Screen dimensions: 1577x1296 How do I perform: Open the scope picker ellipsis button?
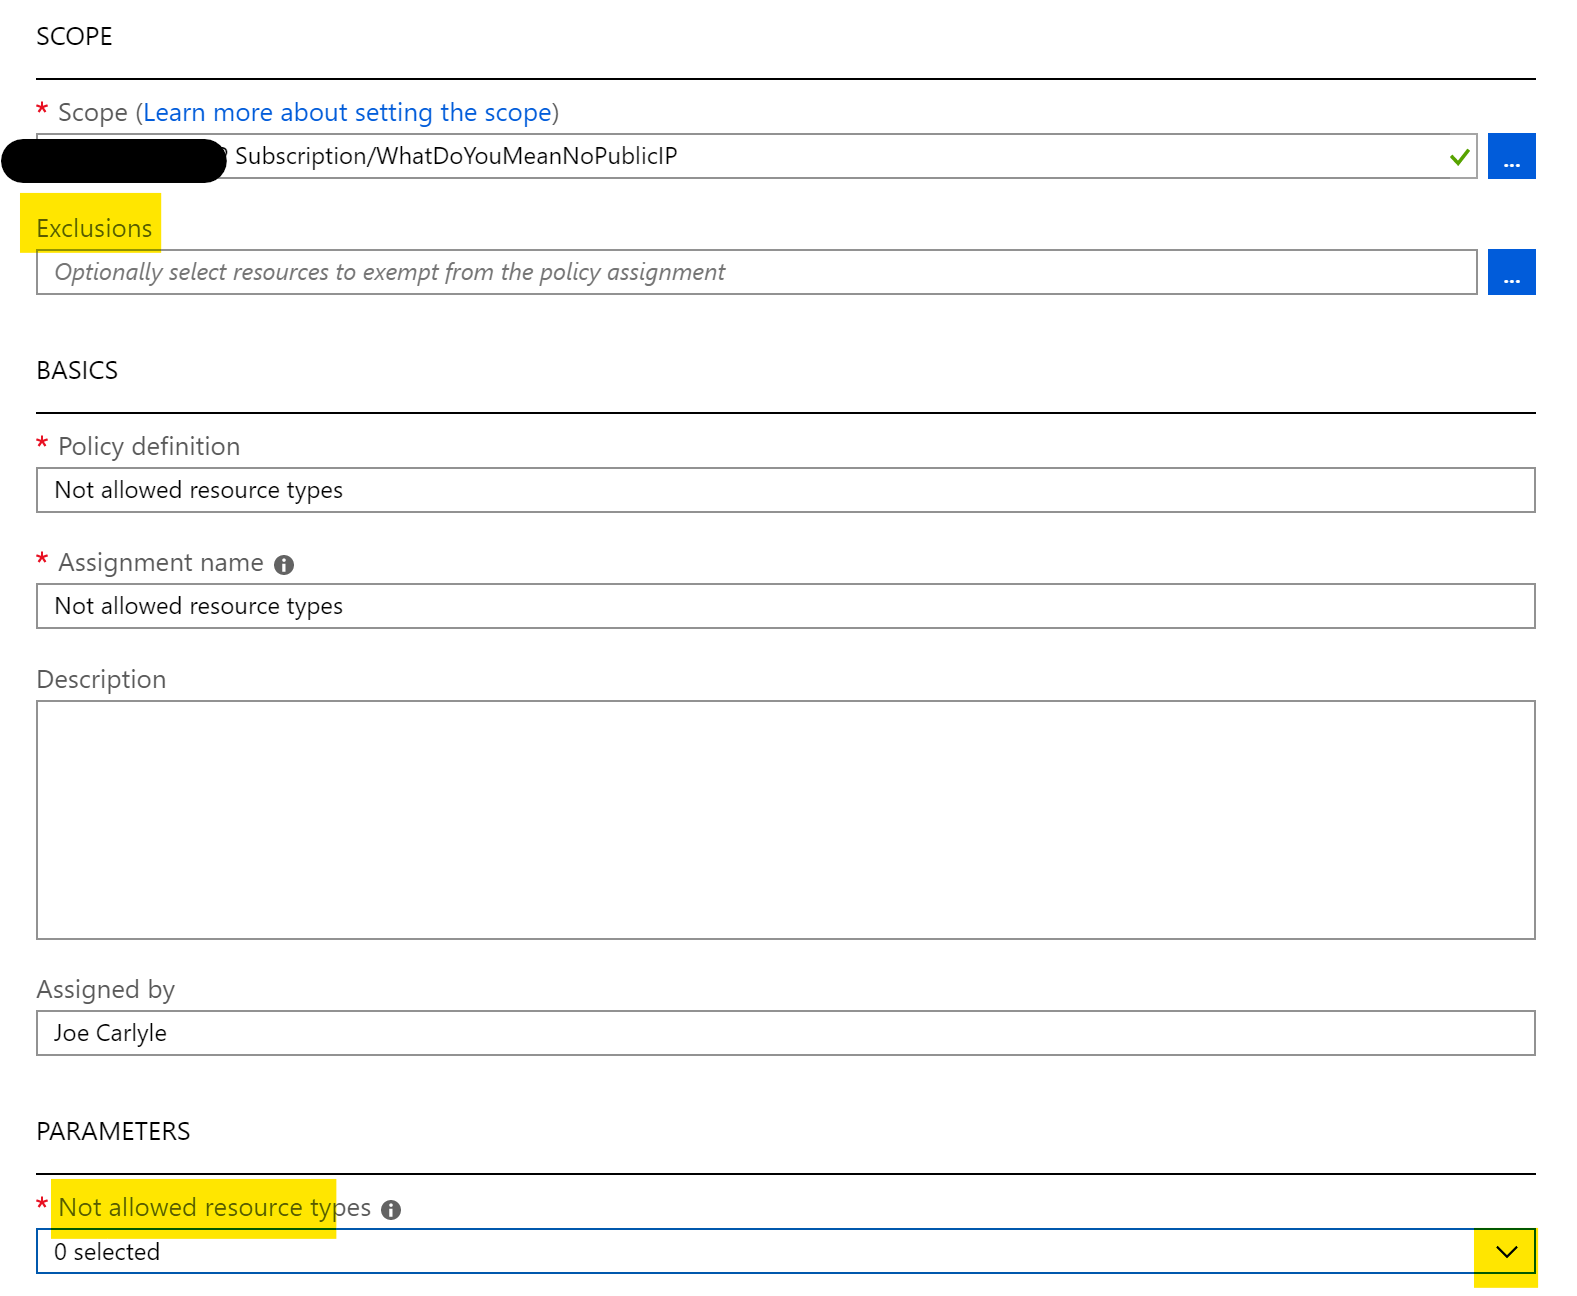tap(1510, 156)
